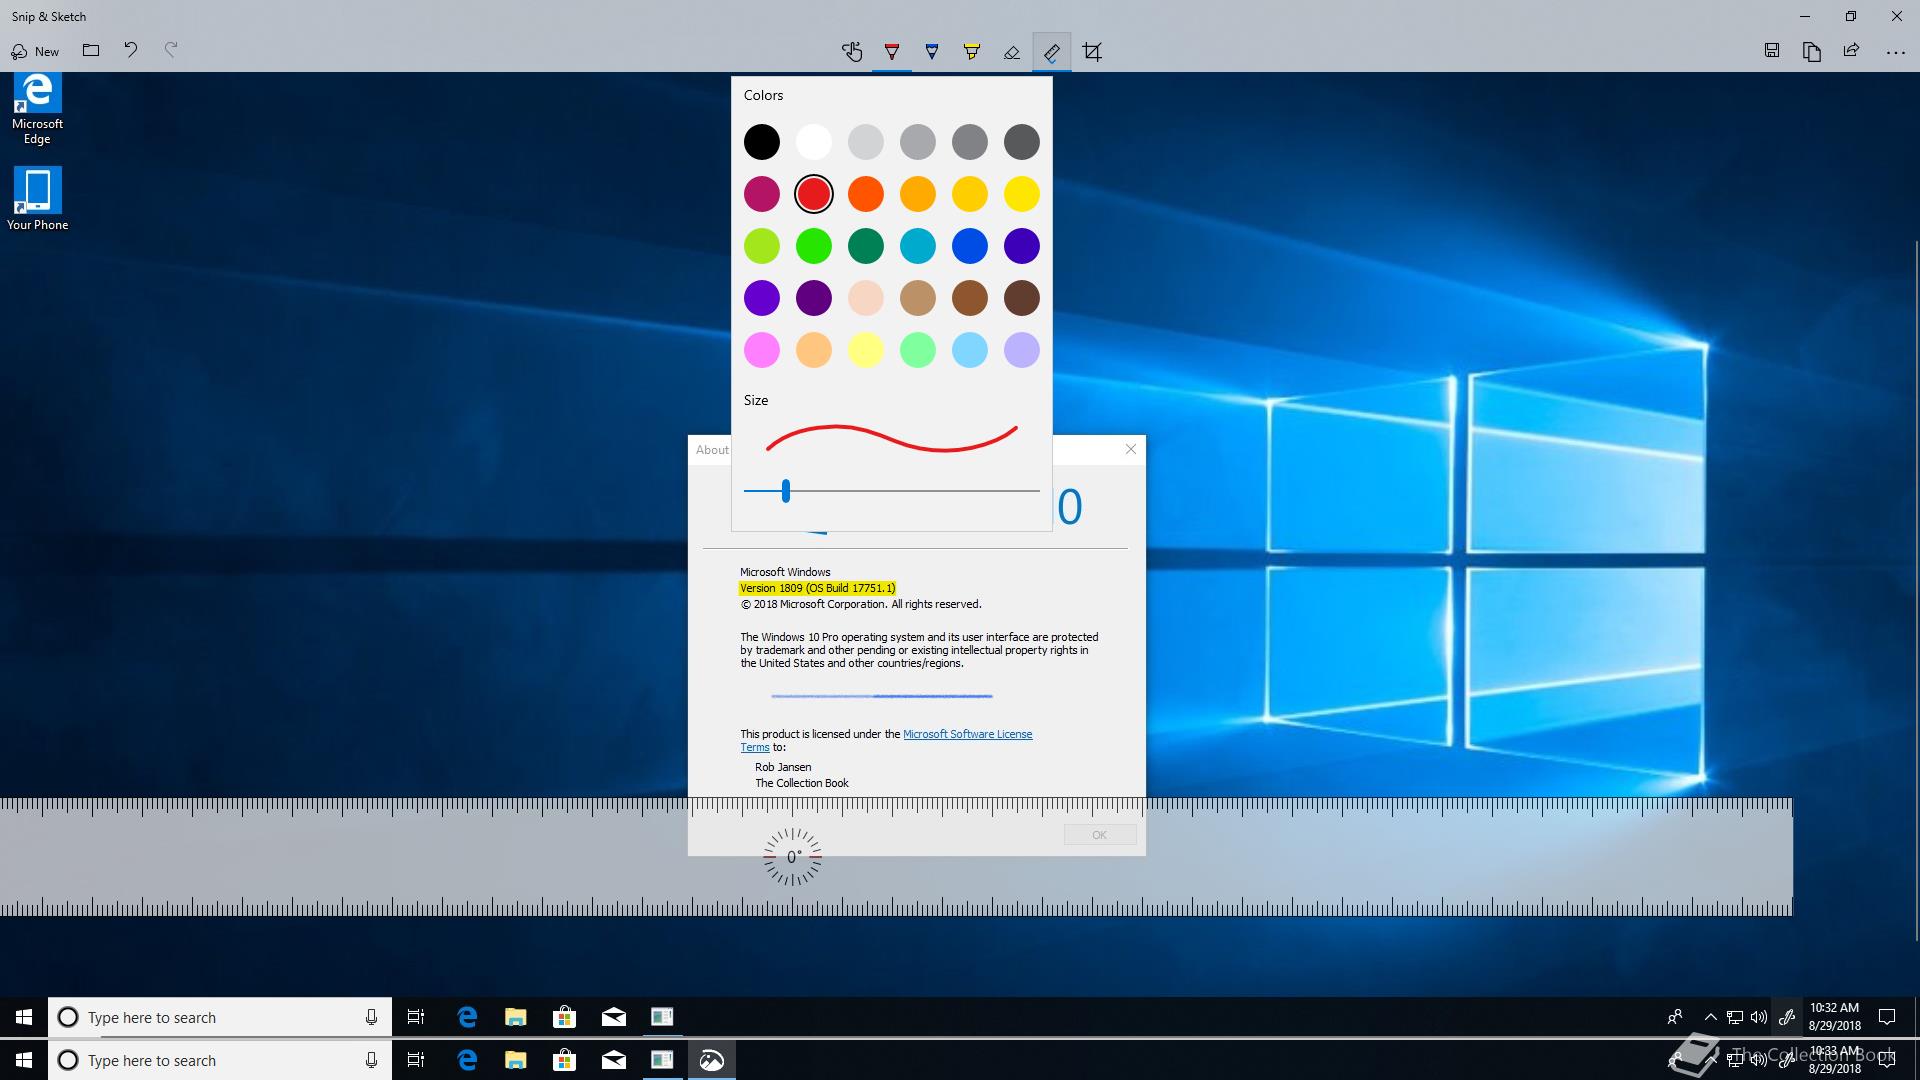Screen dimensions: 1920x1080
Task: Undo the last stroke
Action: 131,51
